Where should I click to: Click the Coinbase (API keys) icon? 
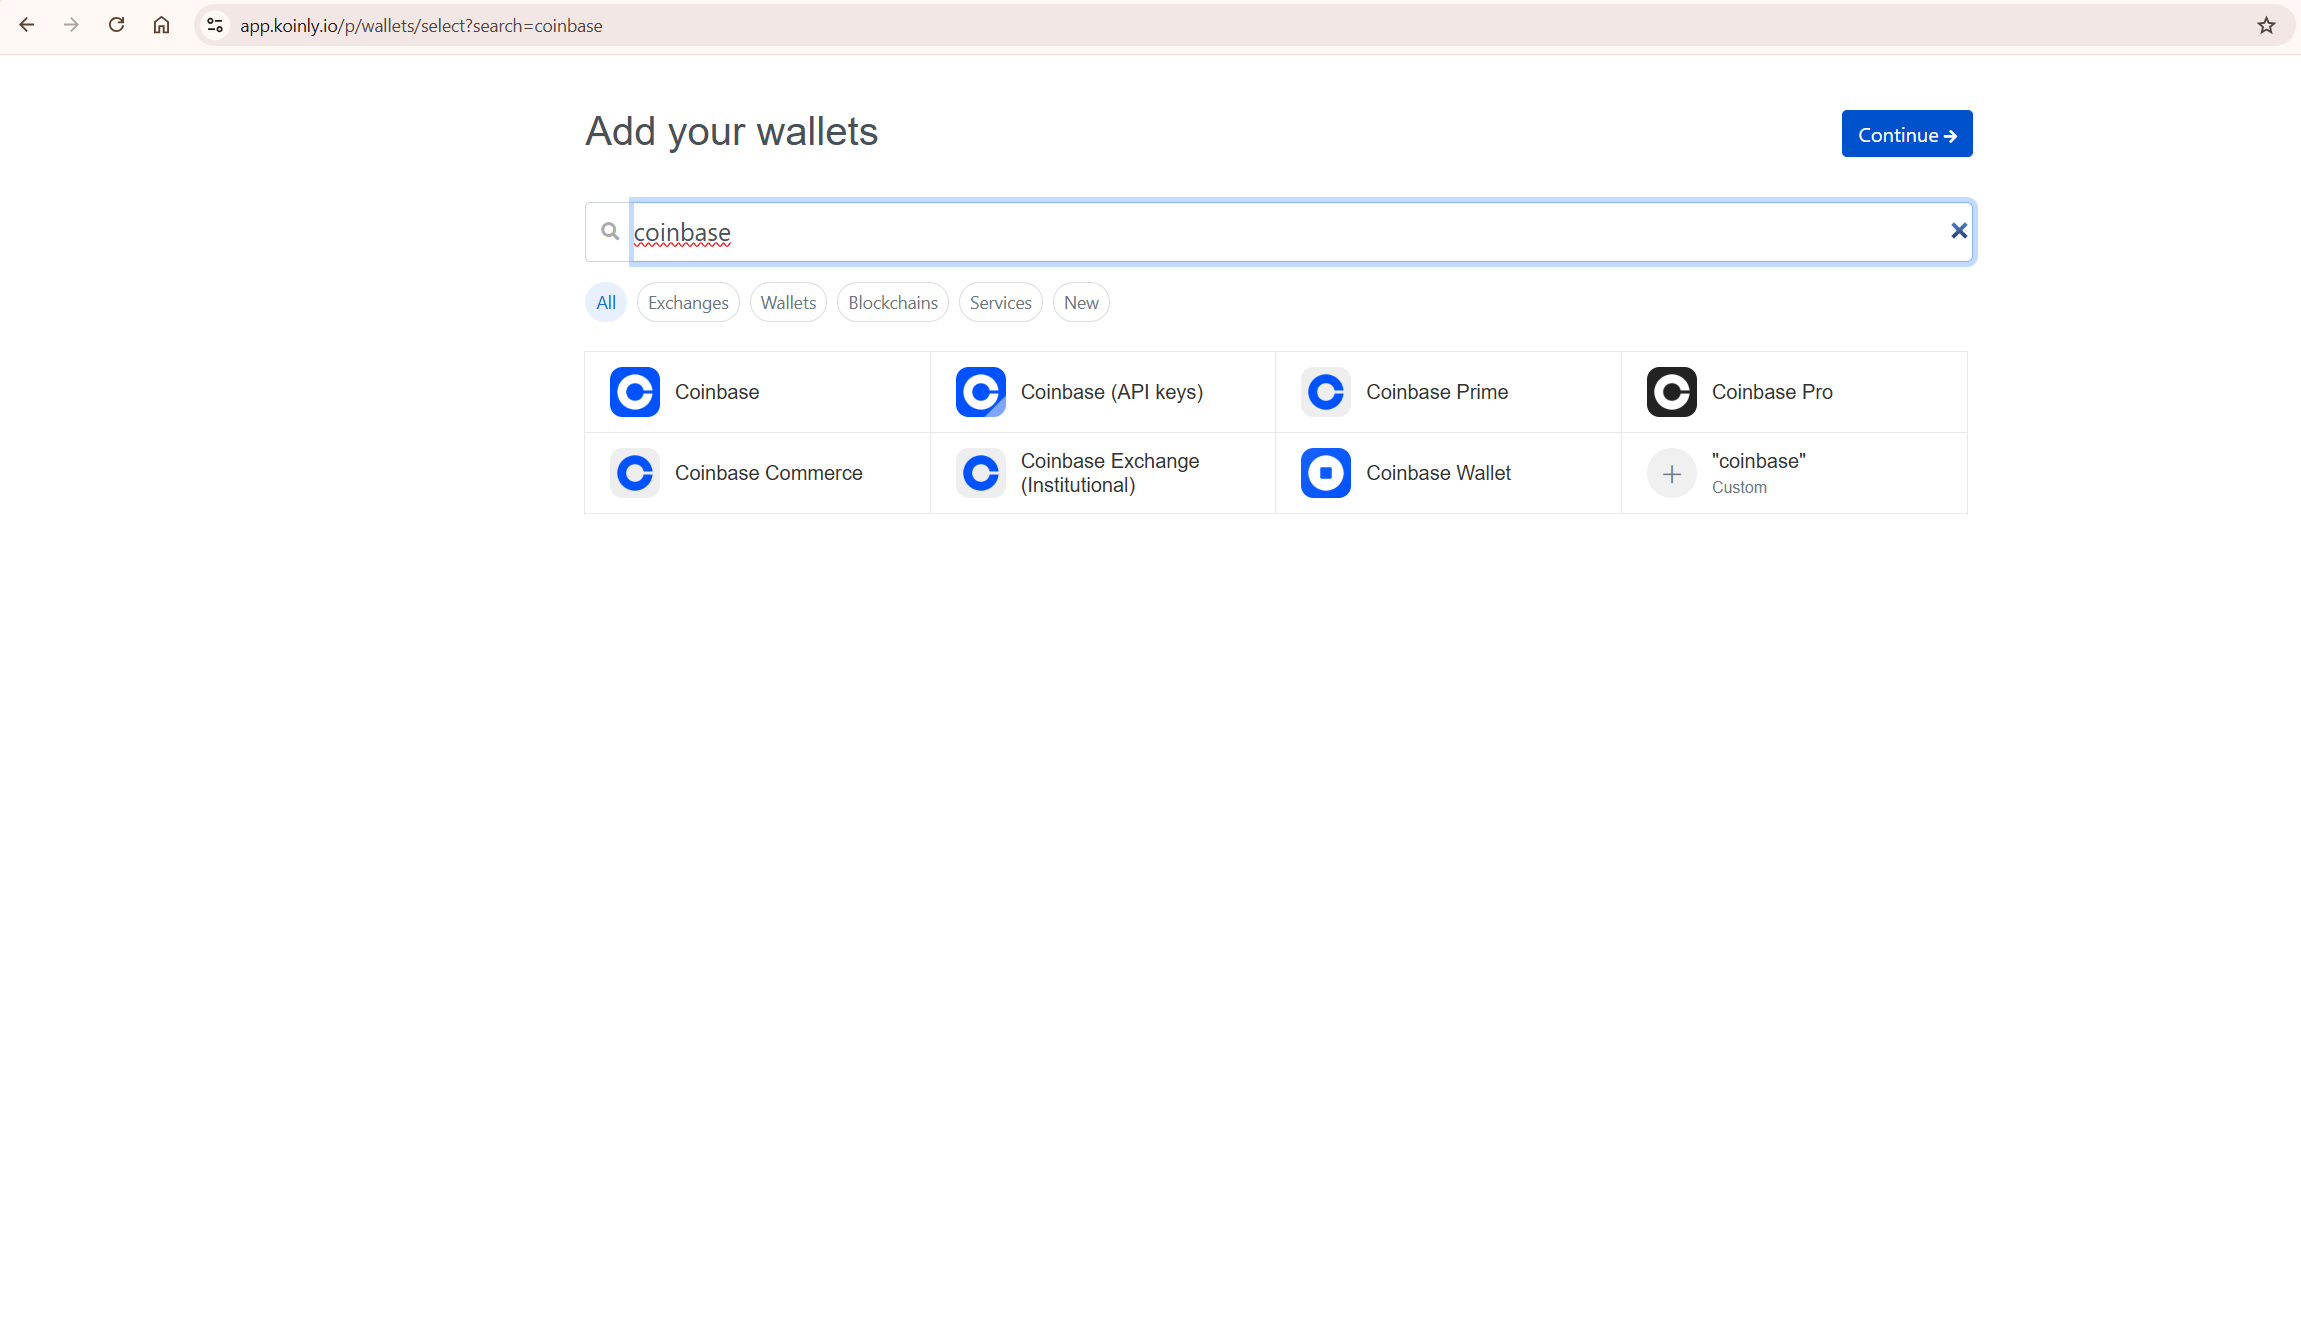[980, 392]
